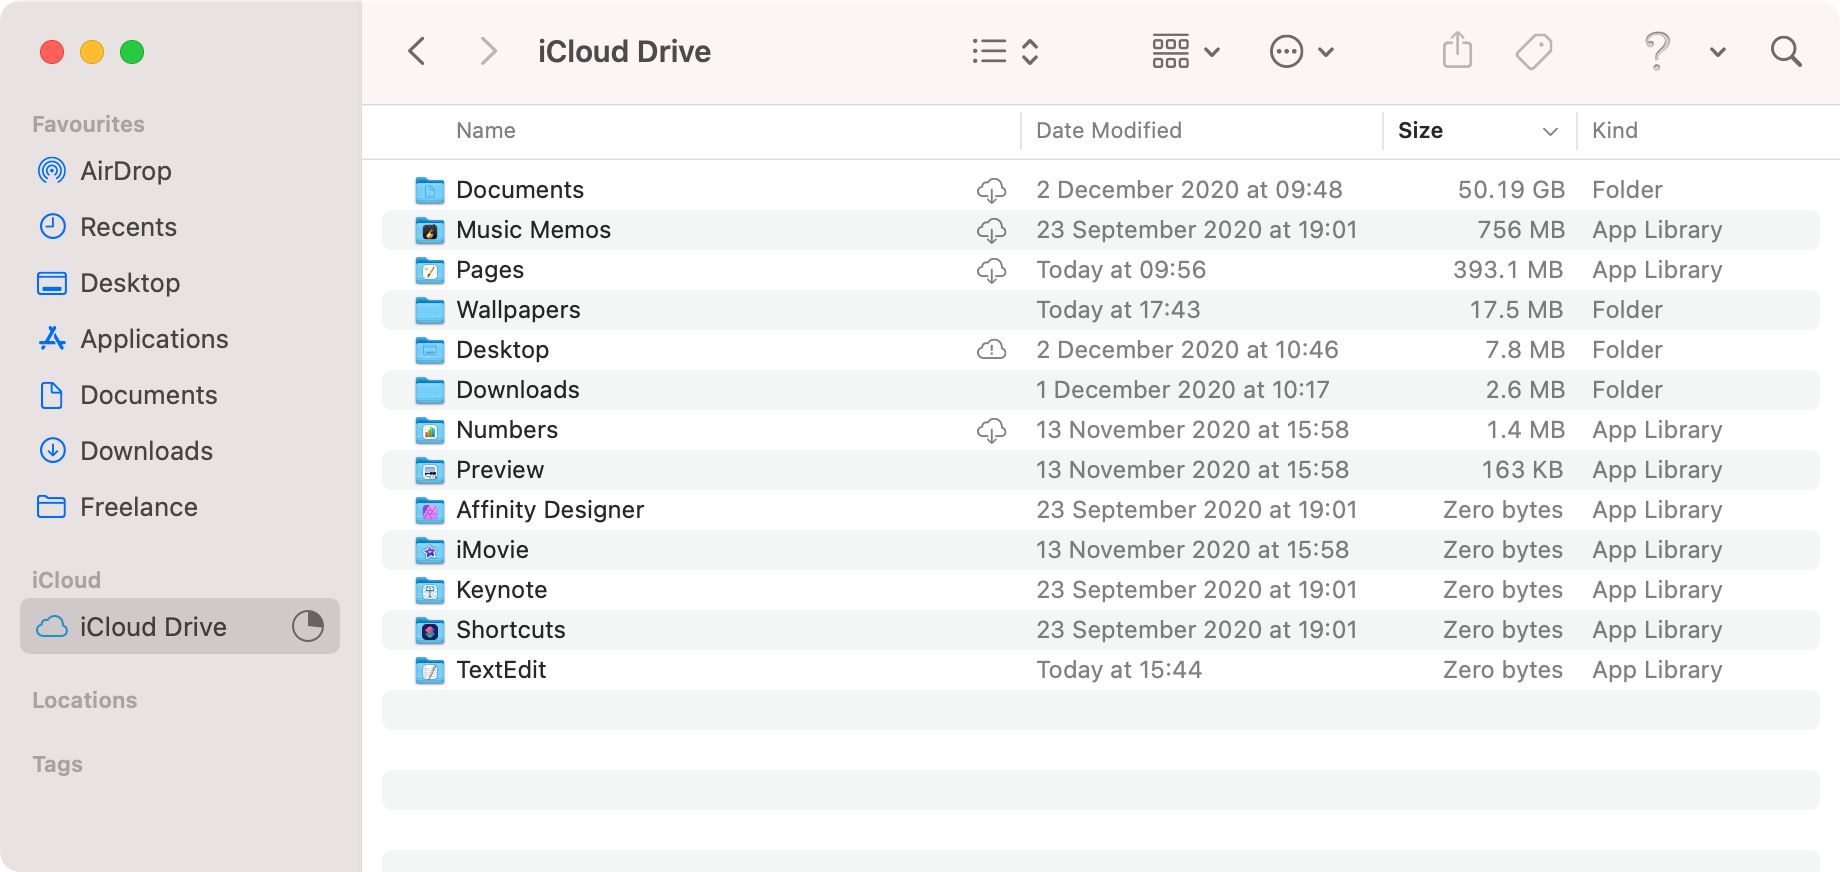This screenshot has height=872, width=1840.
Task: Click the 163 KB size value
Action: pos(1522,470)
